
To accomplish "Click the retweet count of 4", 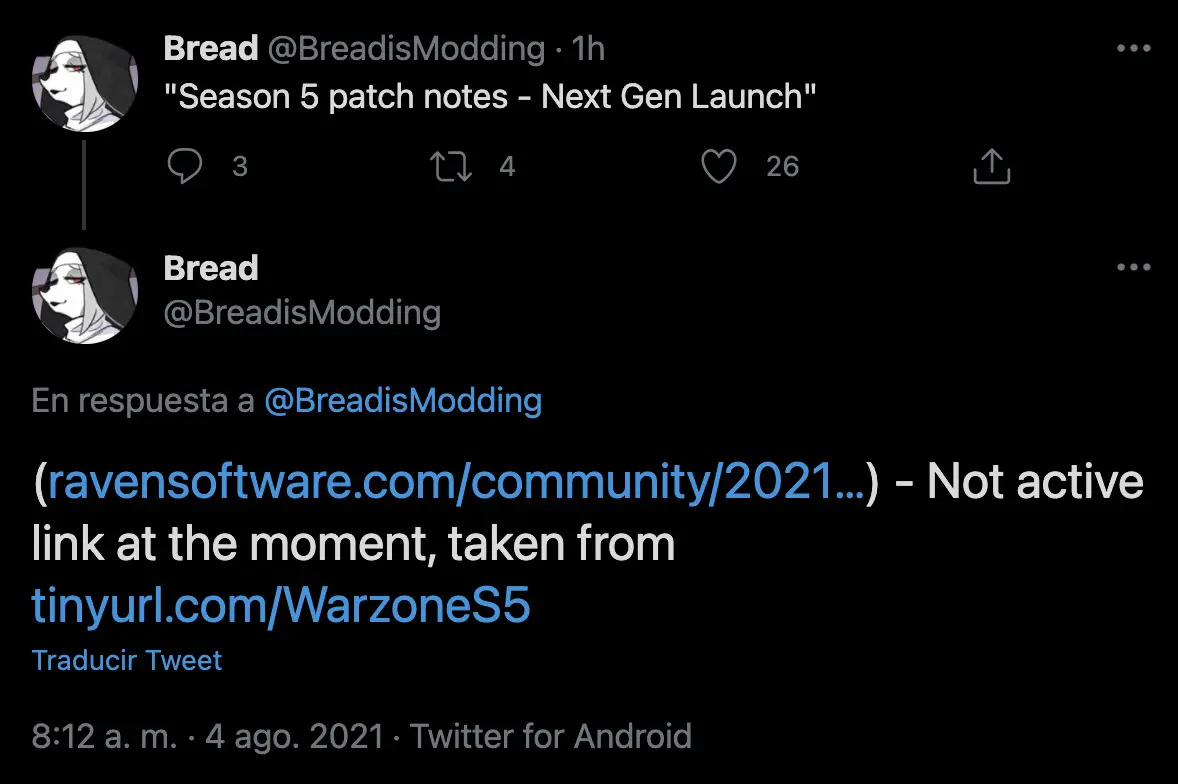I will click(x=507, y=167).
